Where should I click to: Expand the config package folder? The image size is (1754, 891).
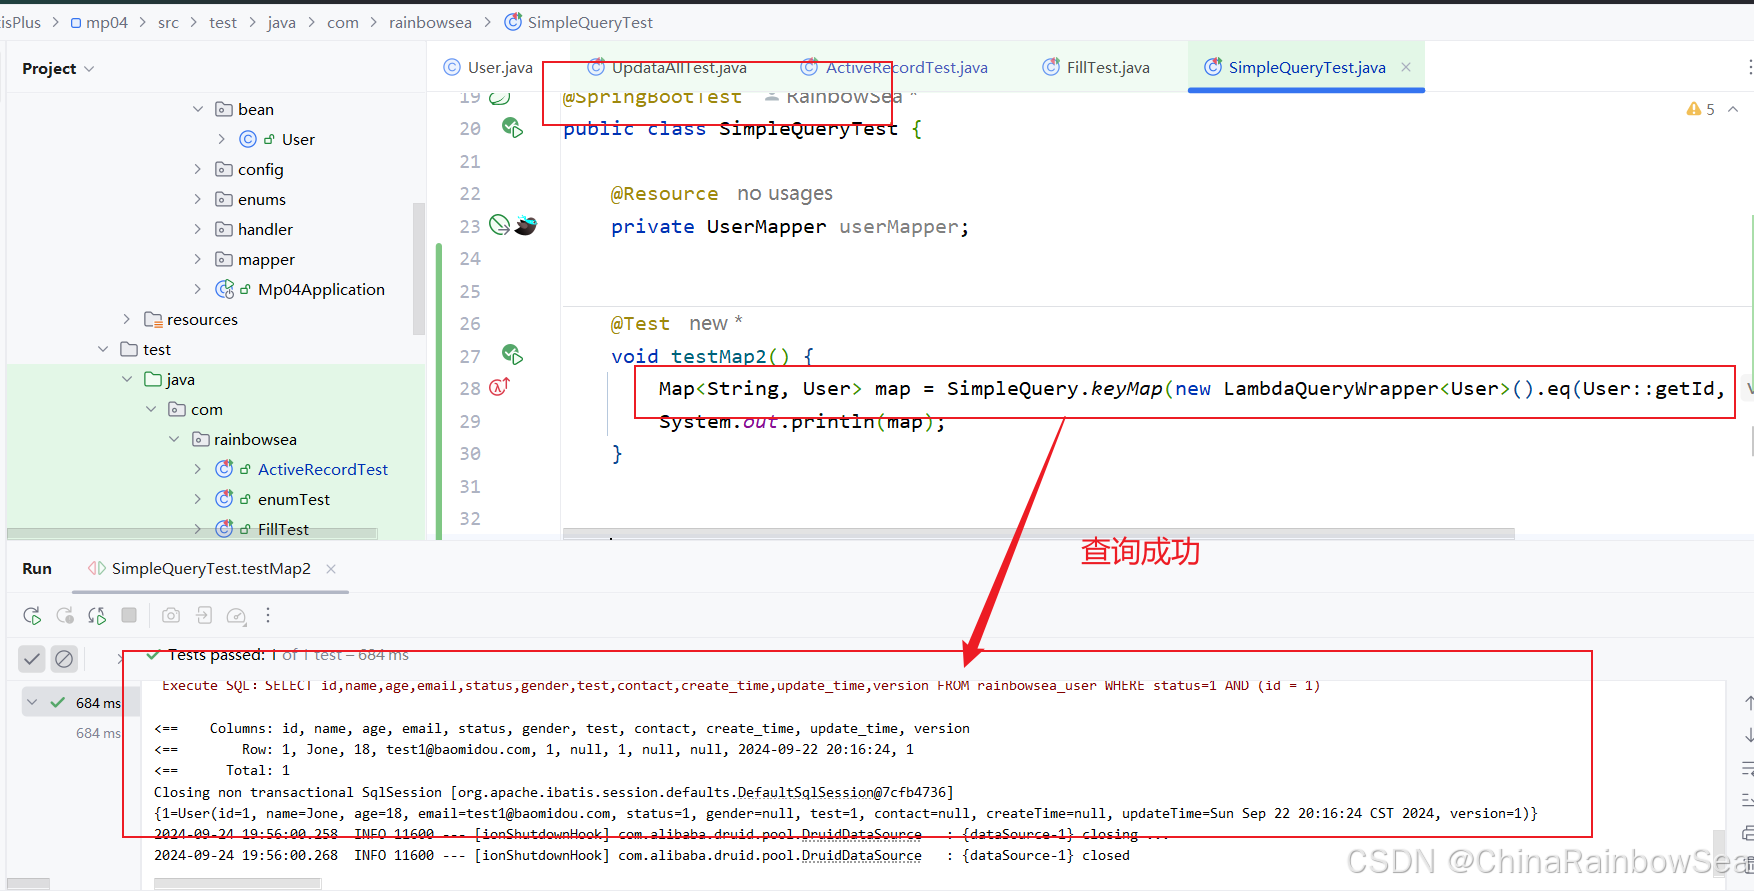coord(198,169)
